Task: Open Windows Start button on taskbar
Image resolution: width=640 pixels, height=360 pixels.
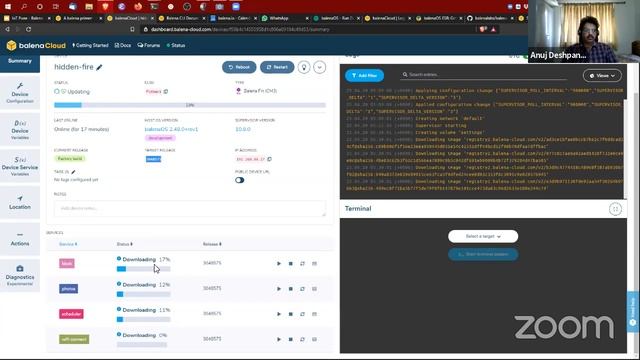Action: click(x=8, y=7)
